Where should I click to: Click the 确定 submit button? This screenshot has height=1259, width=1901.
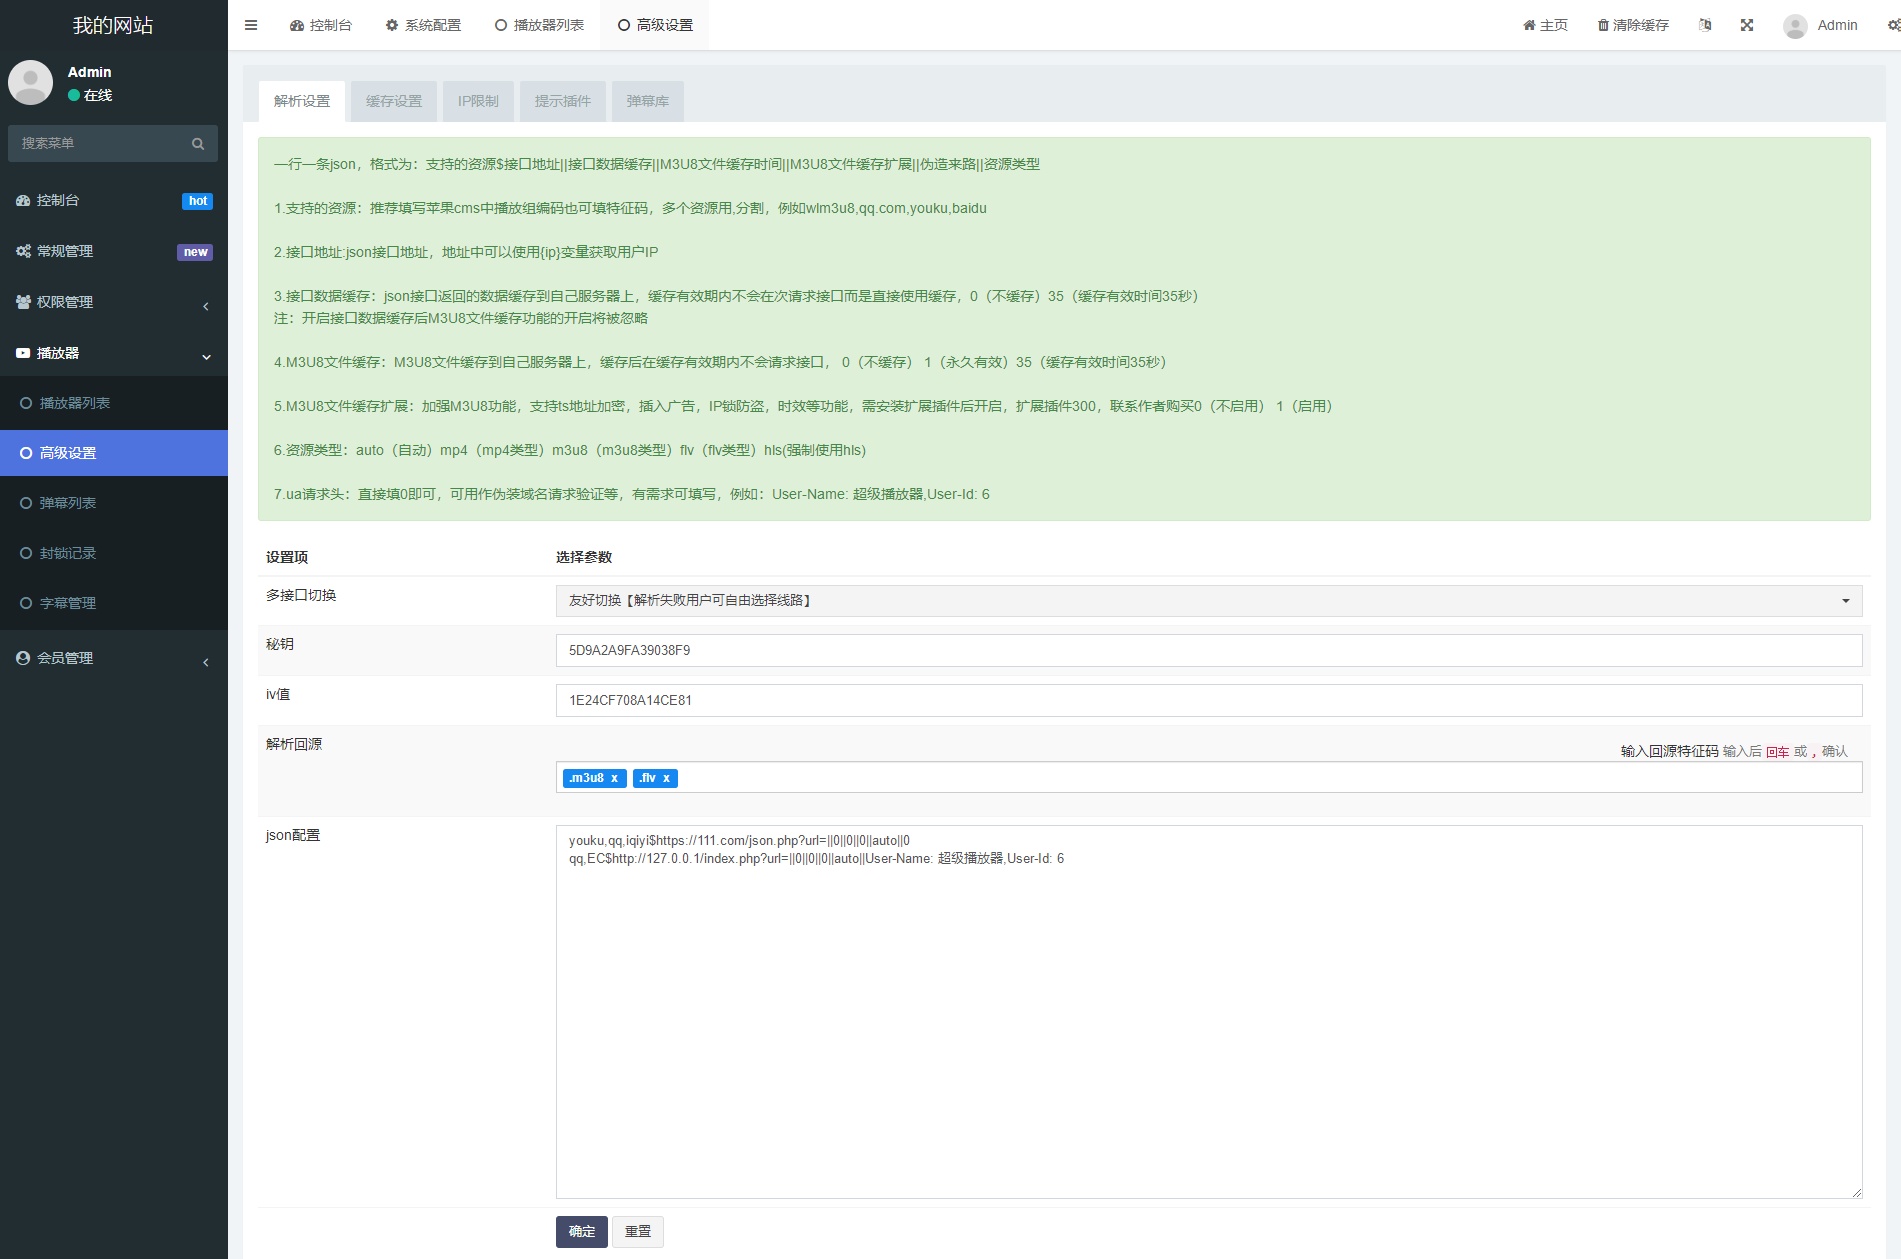(x=581, y=1231)
